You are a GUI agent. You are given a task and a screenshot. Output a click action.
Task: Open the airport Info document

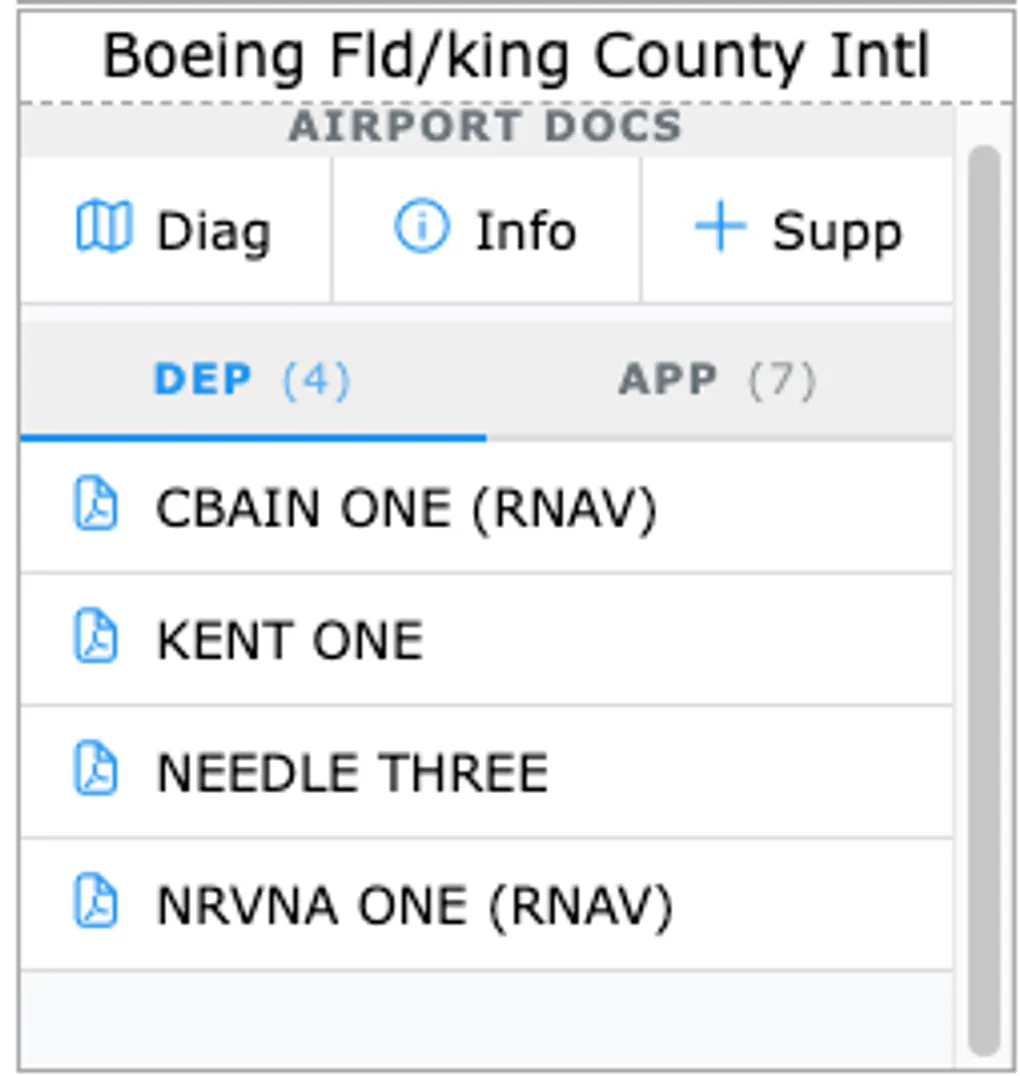525,232
